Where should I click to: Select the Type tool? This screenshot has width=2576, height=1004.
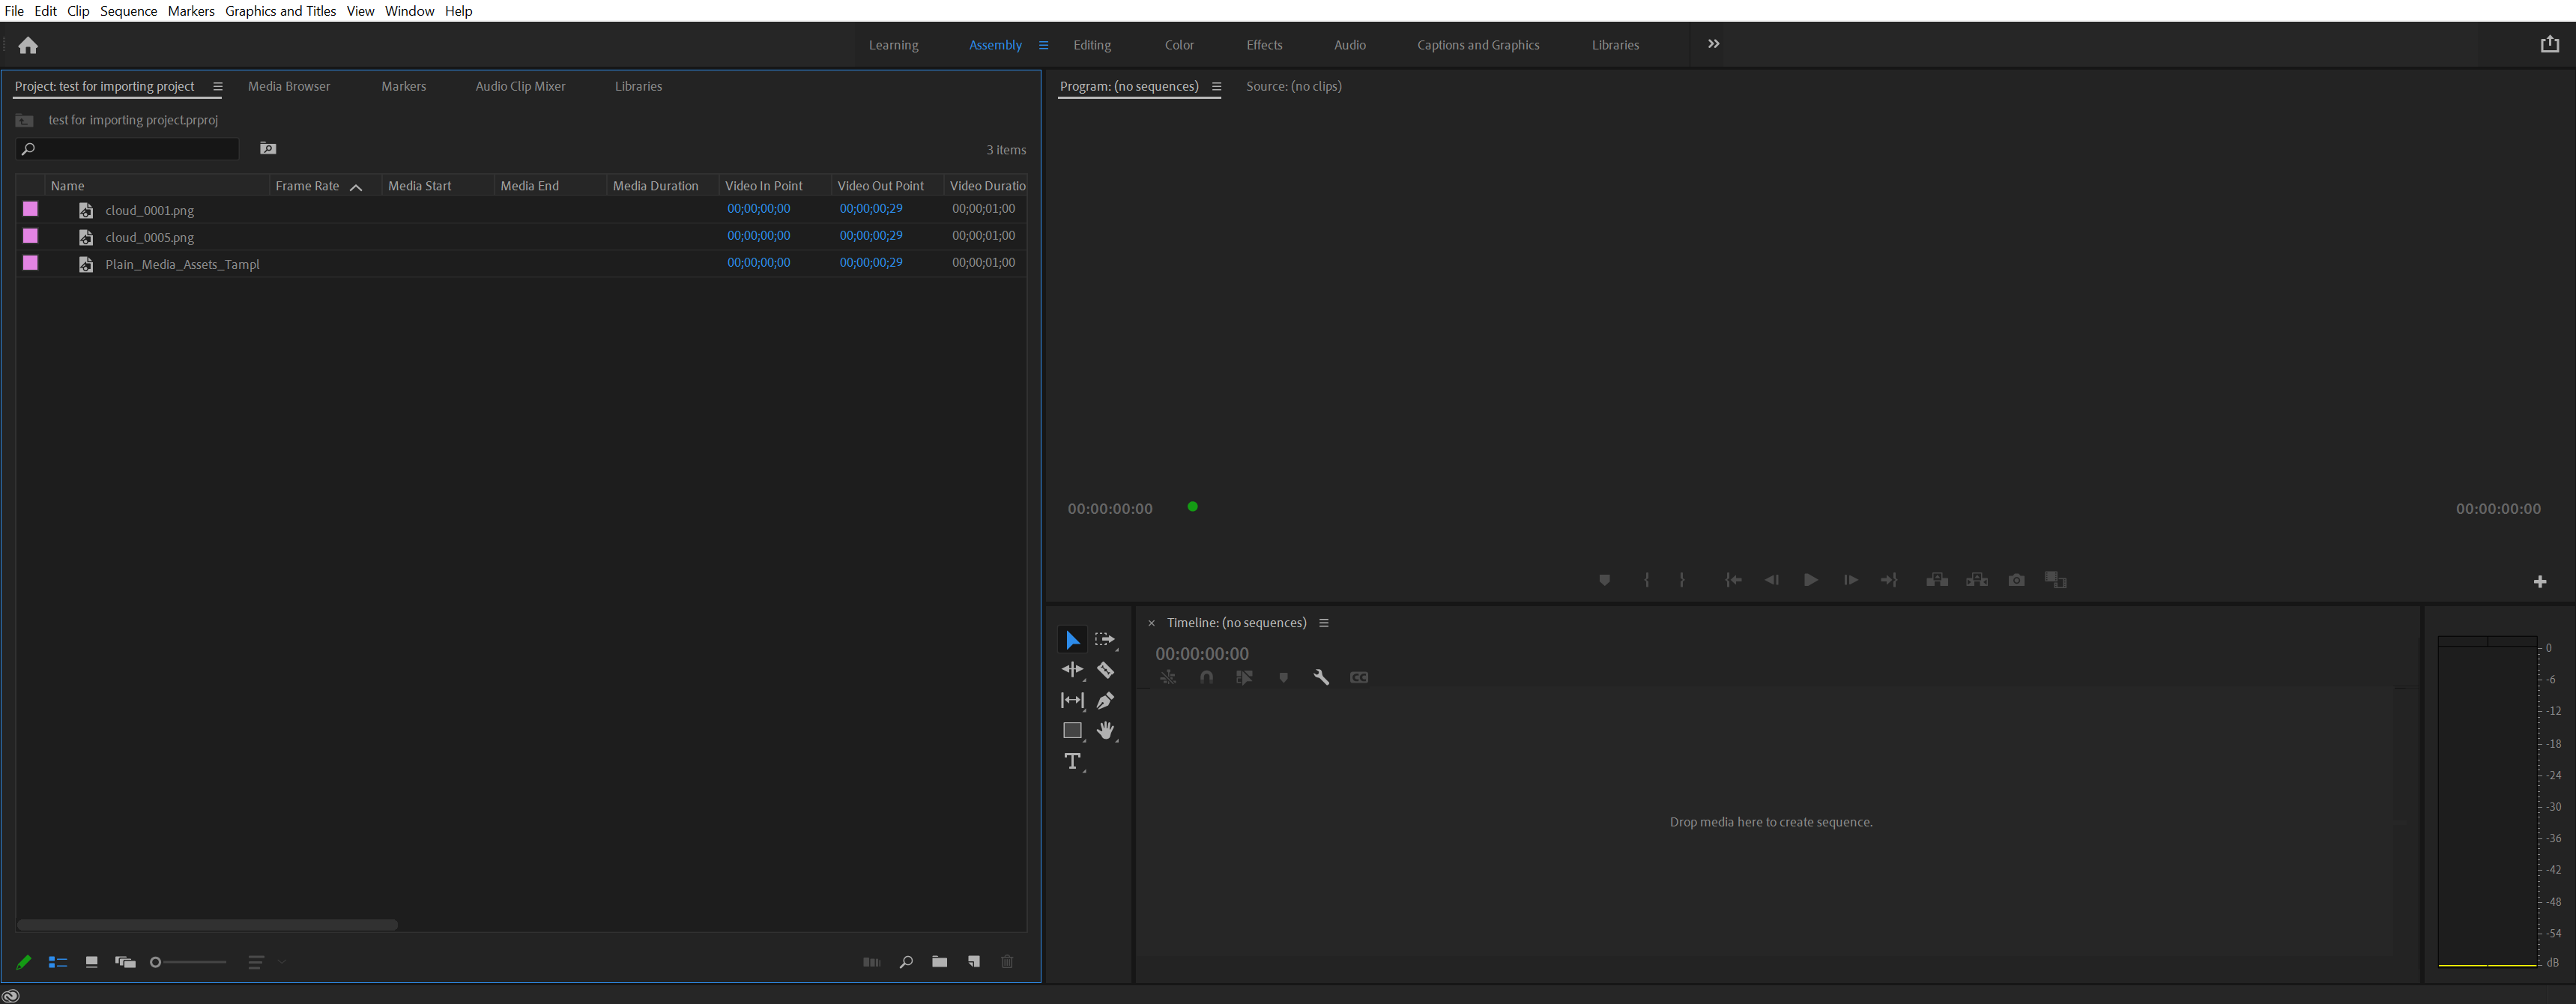(x=1072, y=762)
